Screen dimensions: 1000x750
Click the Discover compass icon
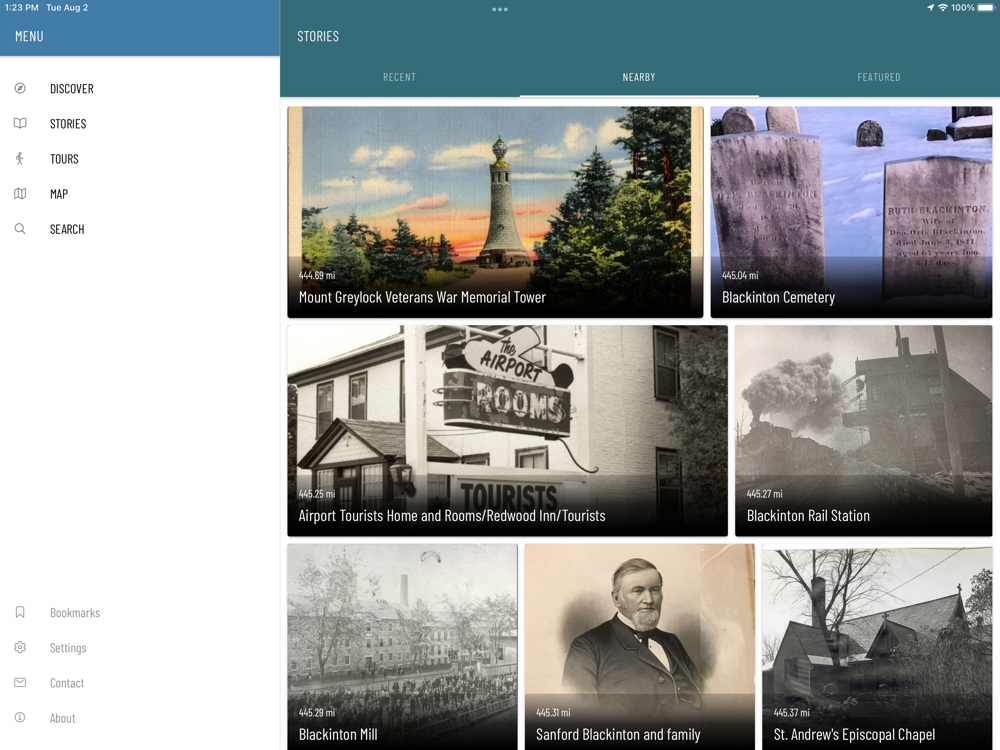tap(20, 89)
